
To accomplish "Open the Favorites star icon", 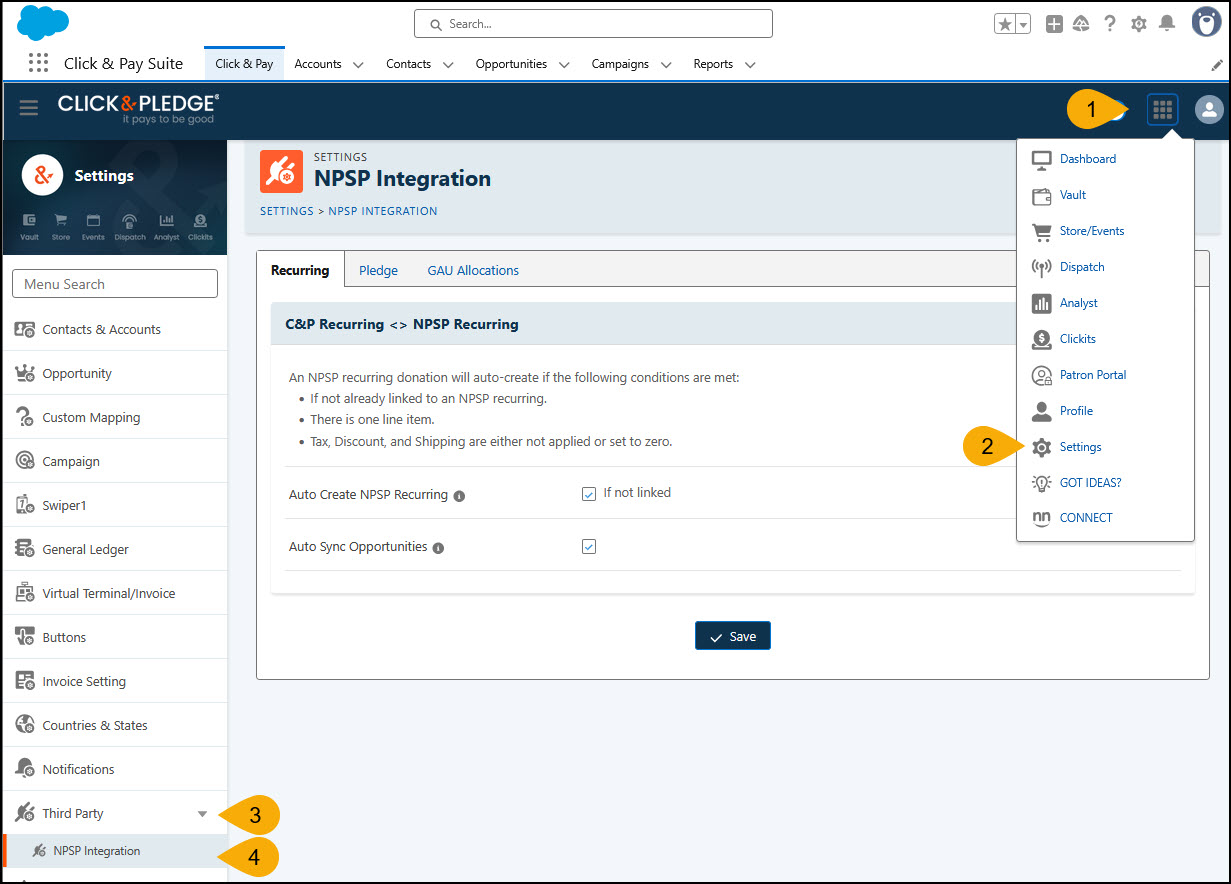I will tap(1005, 24).
